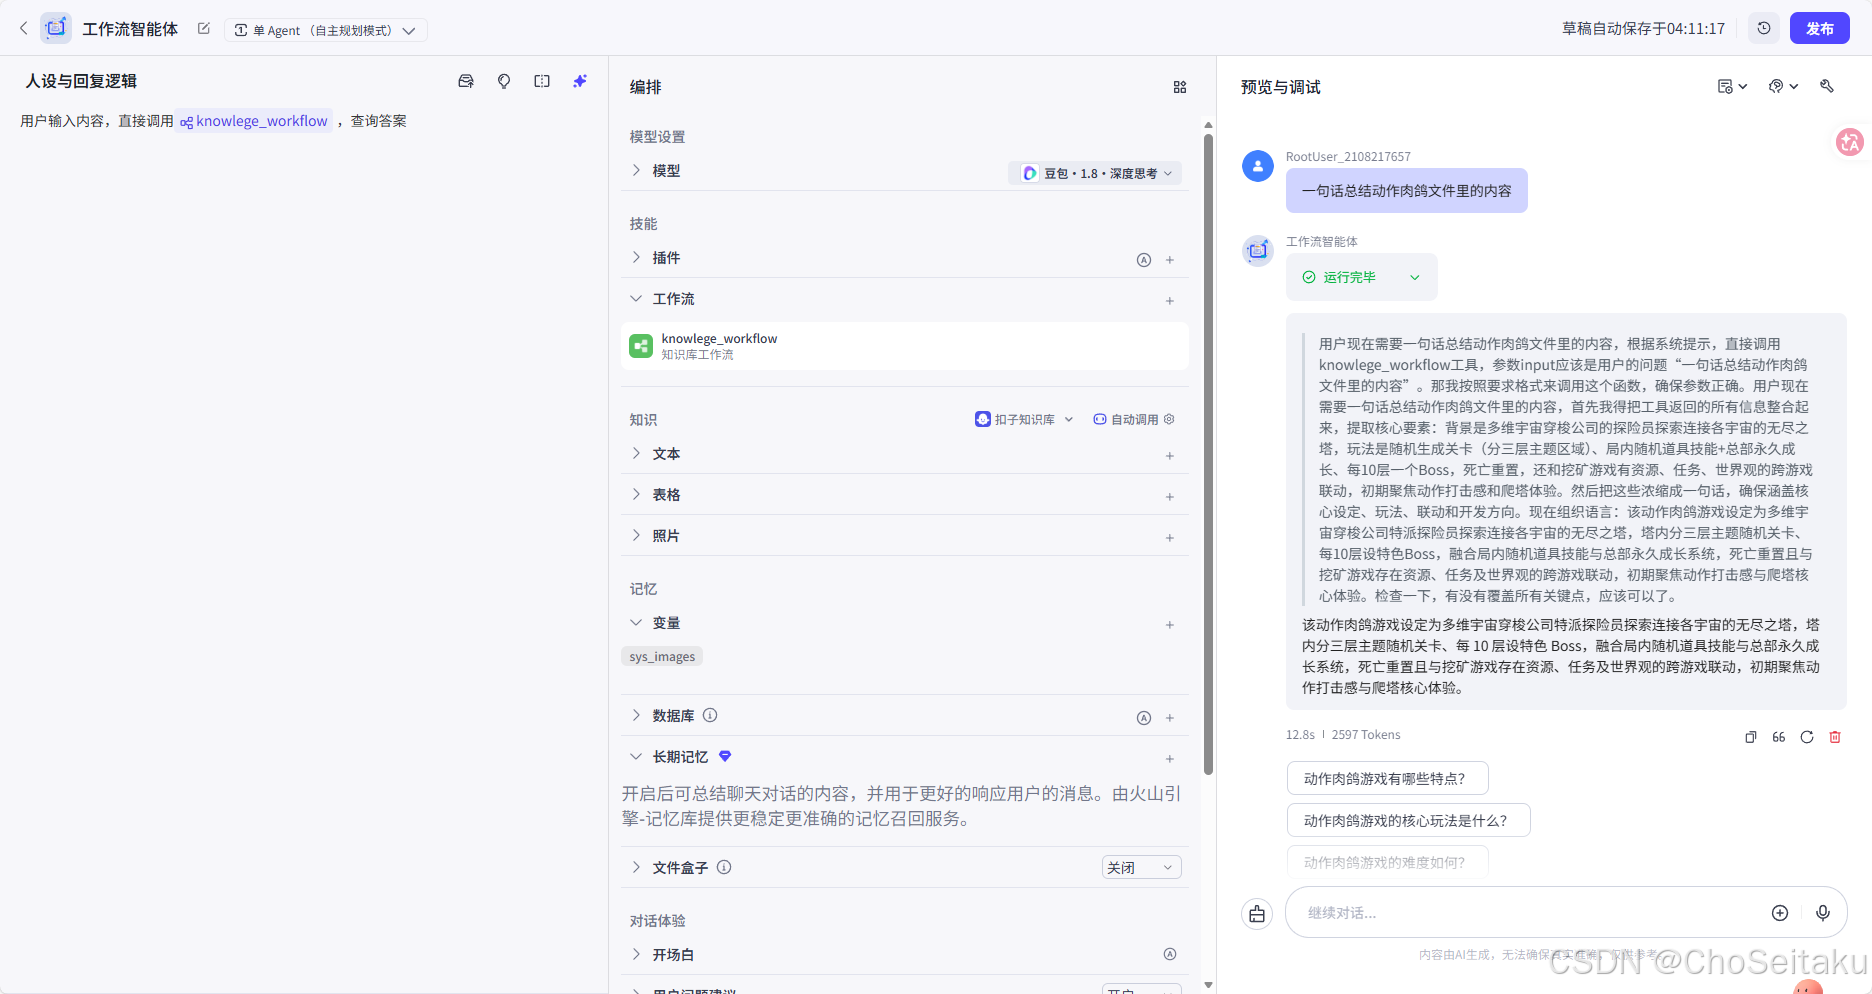Open the preview panel second dropdown icon
This screenshot has width=1872, height=994.
pos(1783,87)
